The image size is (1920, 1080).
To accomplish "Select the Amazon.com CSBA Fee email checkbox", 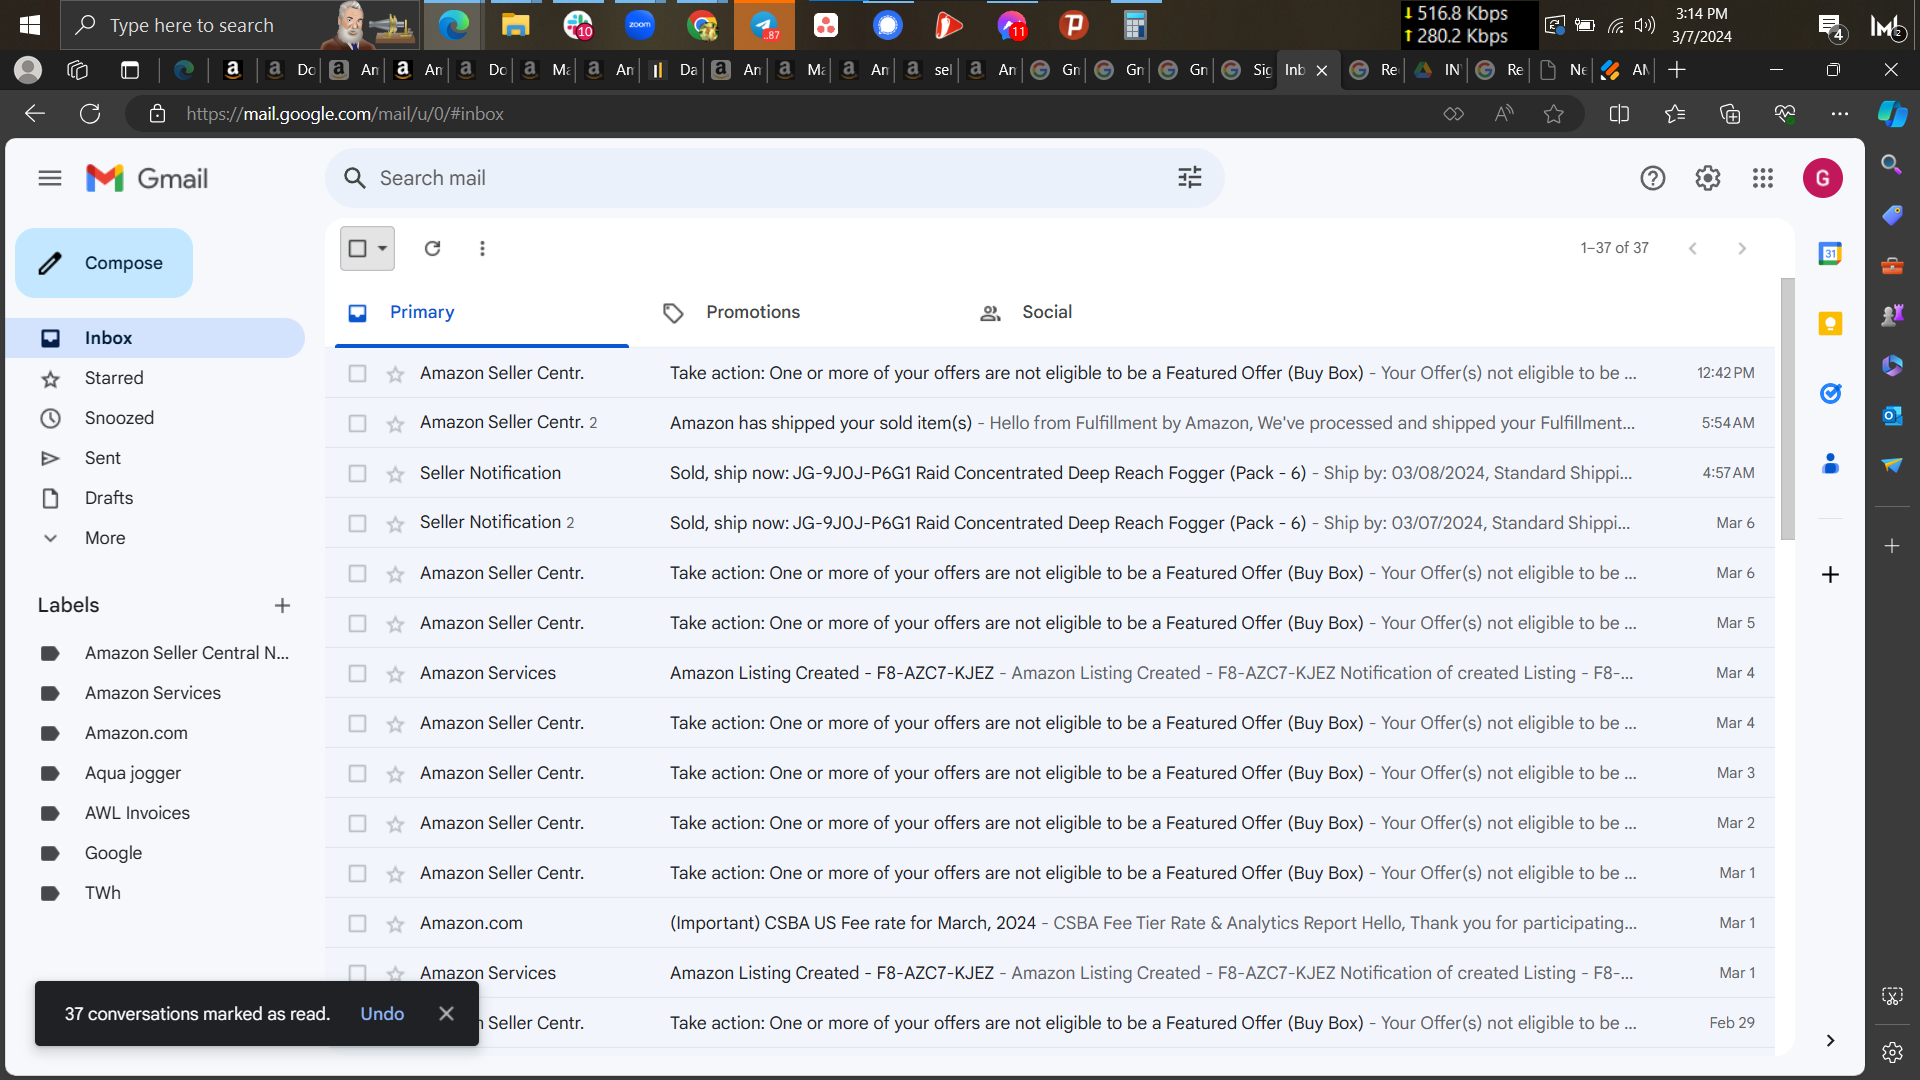I will [x=357, y=923].
